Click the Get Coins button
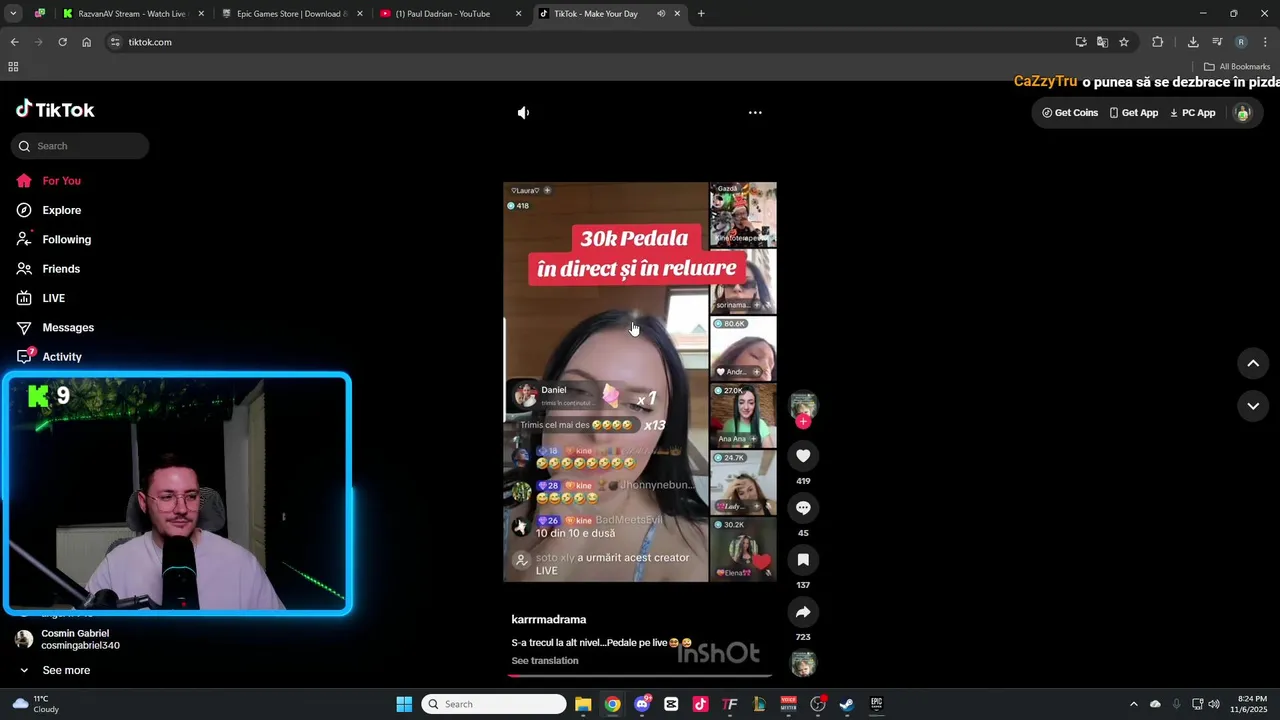Viewport: 1280px width, 720px height. pos(1070,113)
